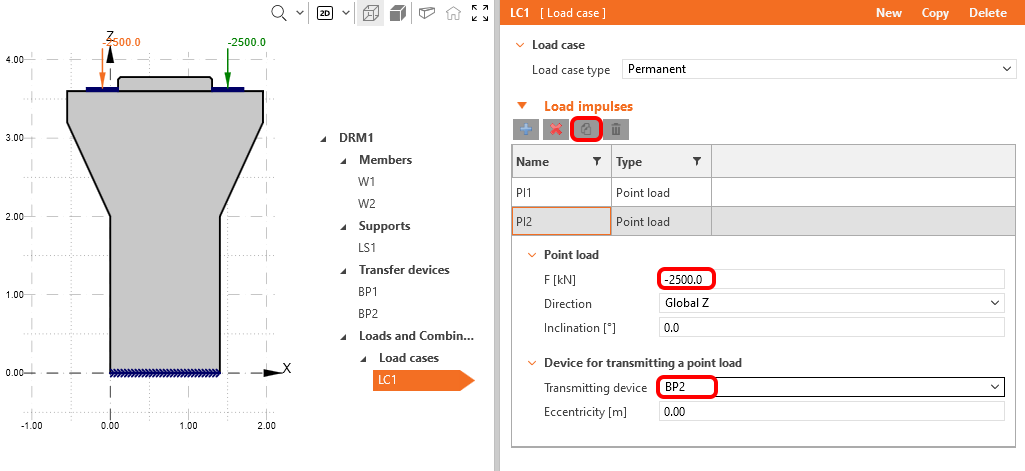Screen dimensions: 1025x471
Task: Select member W1 in the tree
Action: (367, 182)
